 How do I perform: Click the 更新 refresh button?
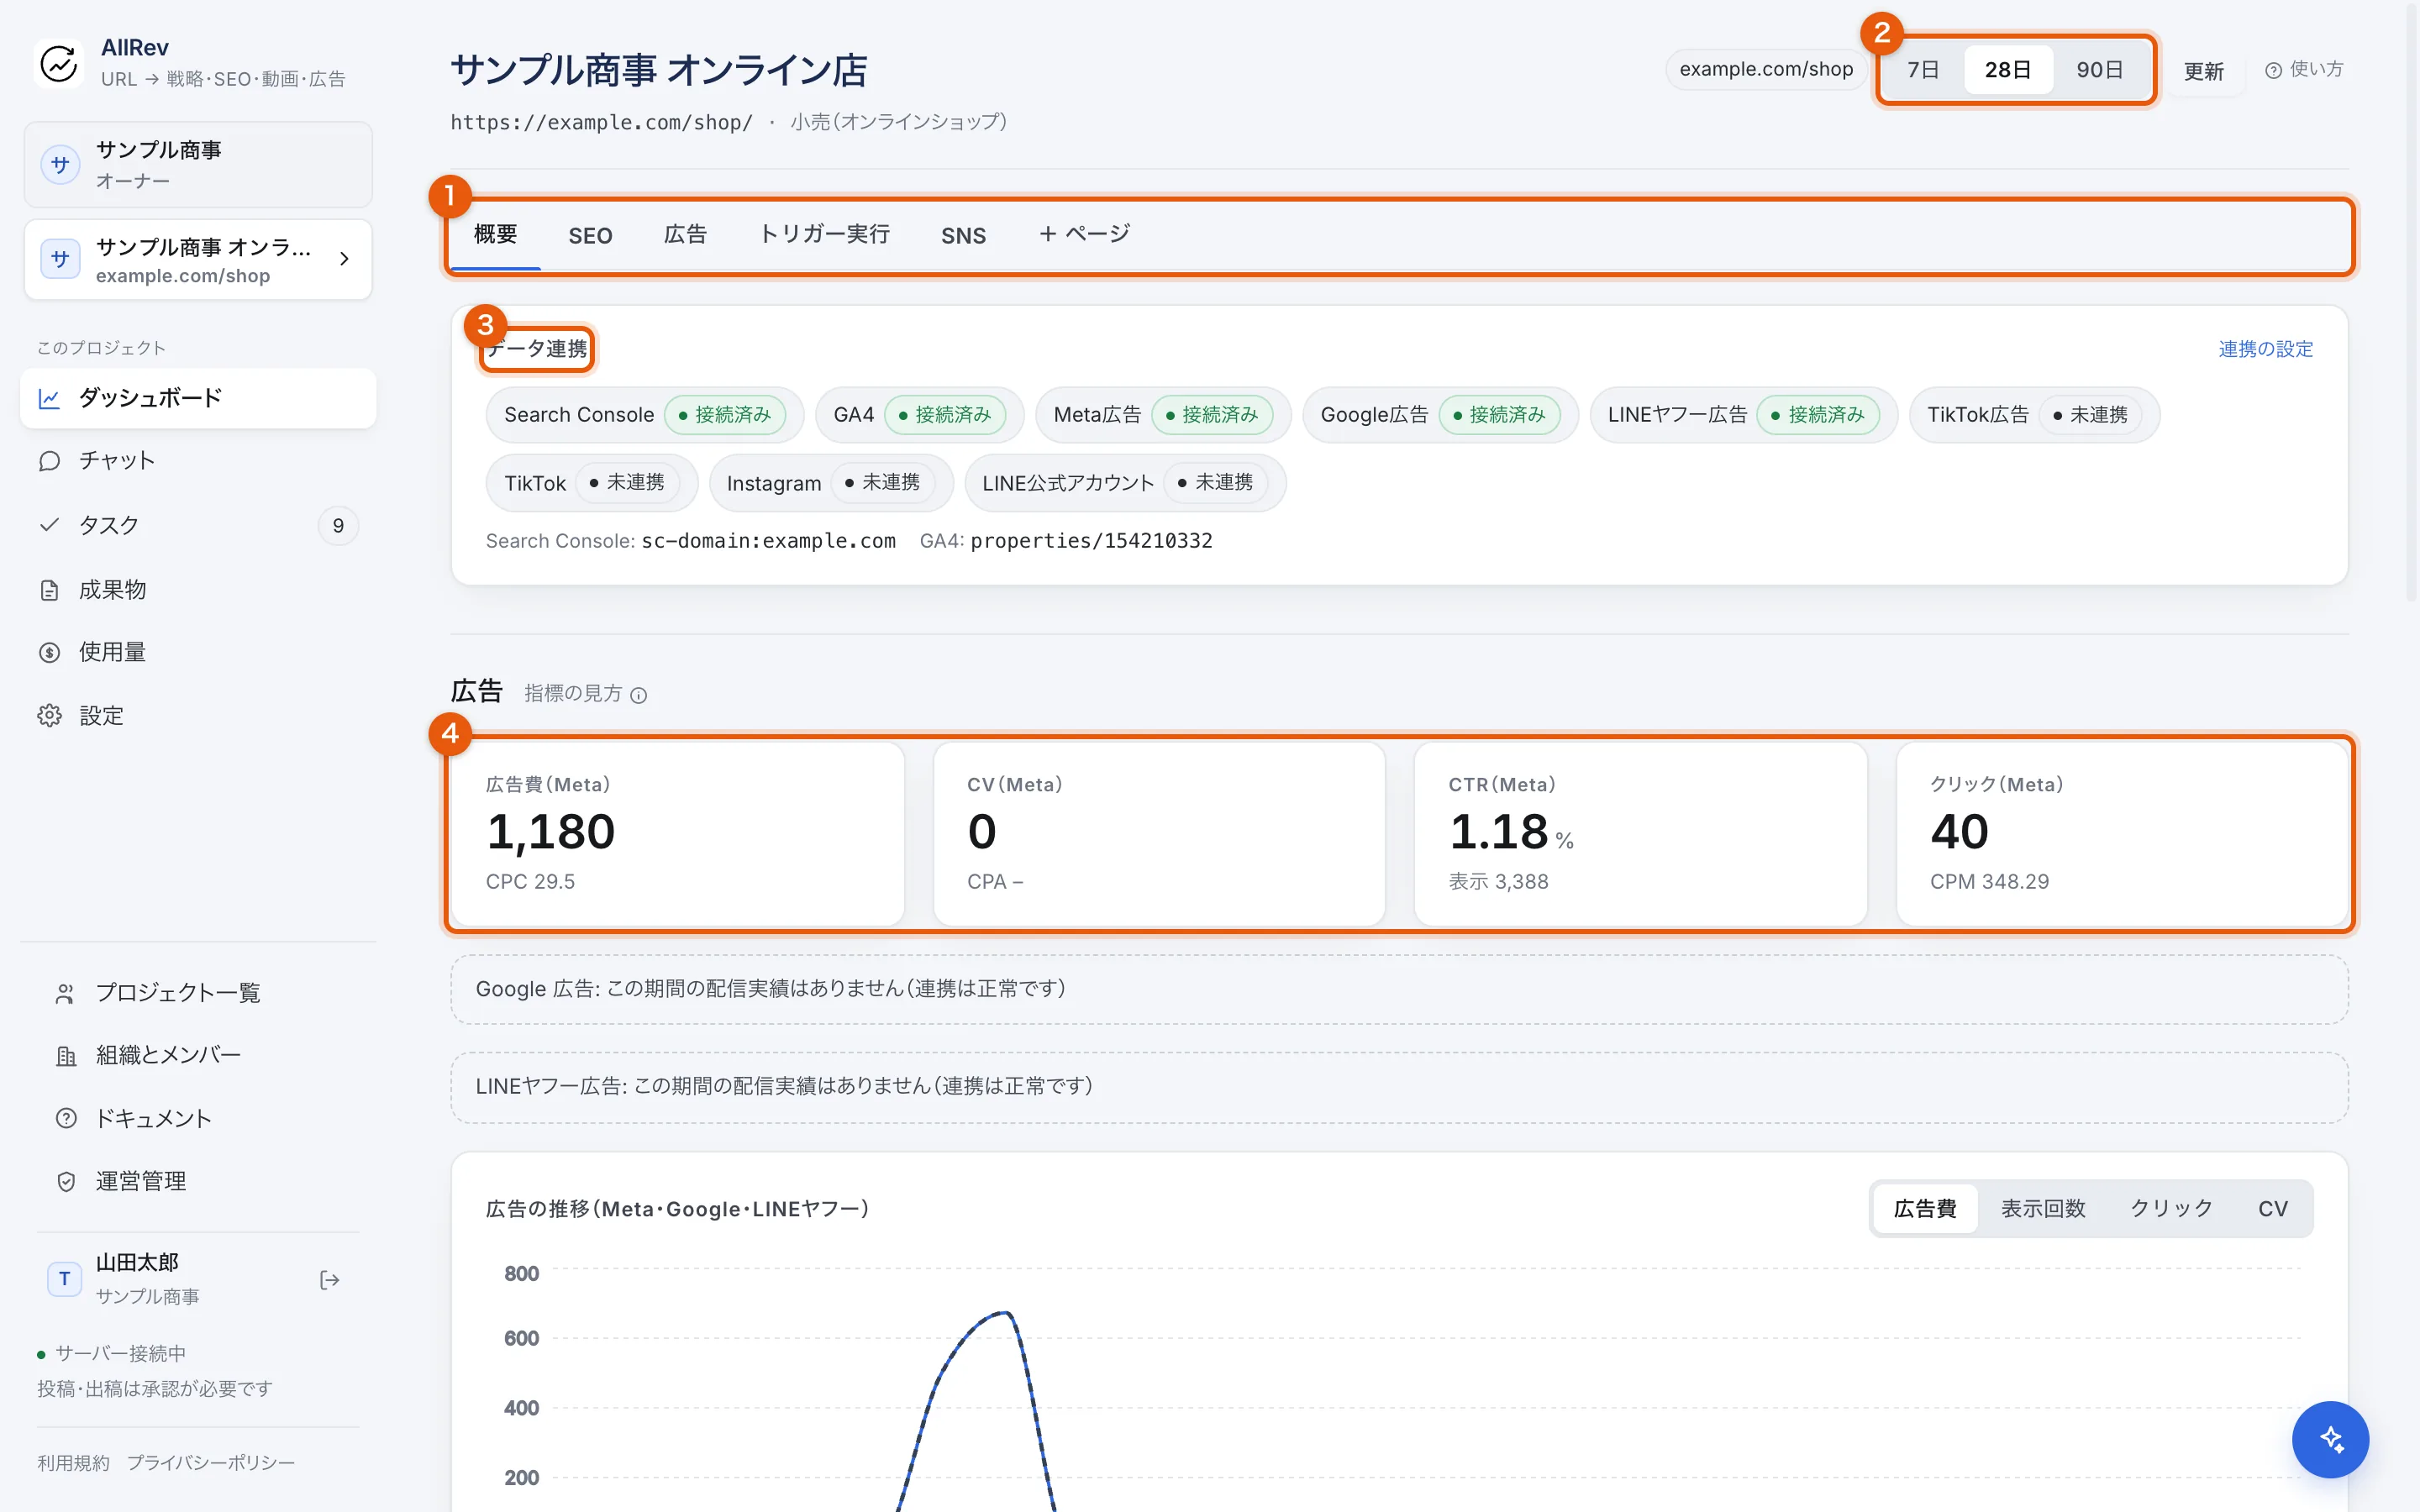[2203, 71]
